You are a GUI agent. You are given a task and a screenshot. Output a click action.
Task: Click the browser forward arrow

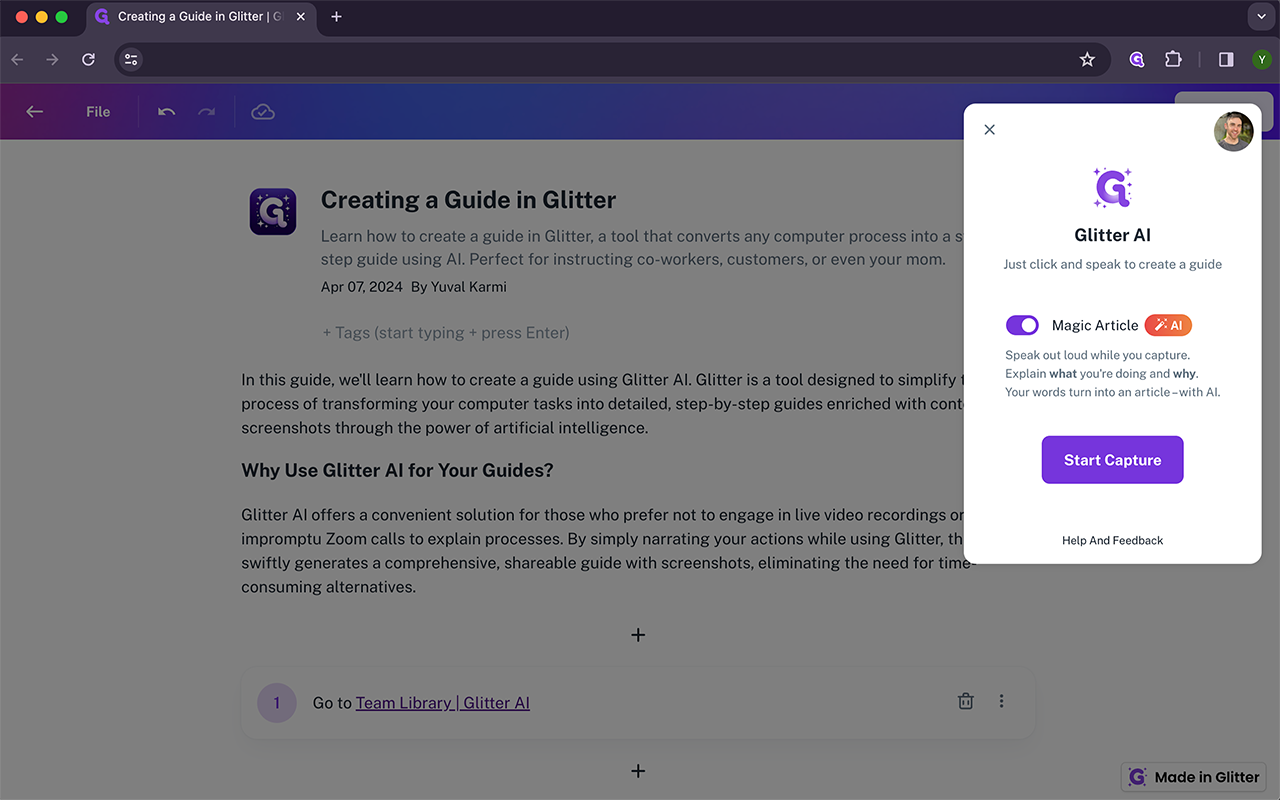(52, 60)
